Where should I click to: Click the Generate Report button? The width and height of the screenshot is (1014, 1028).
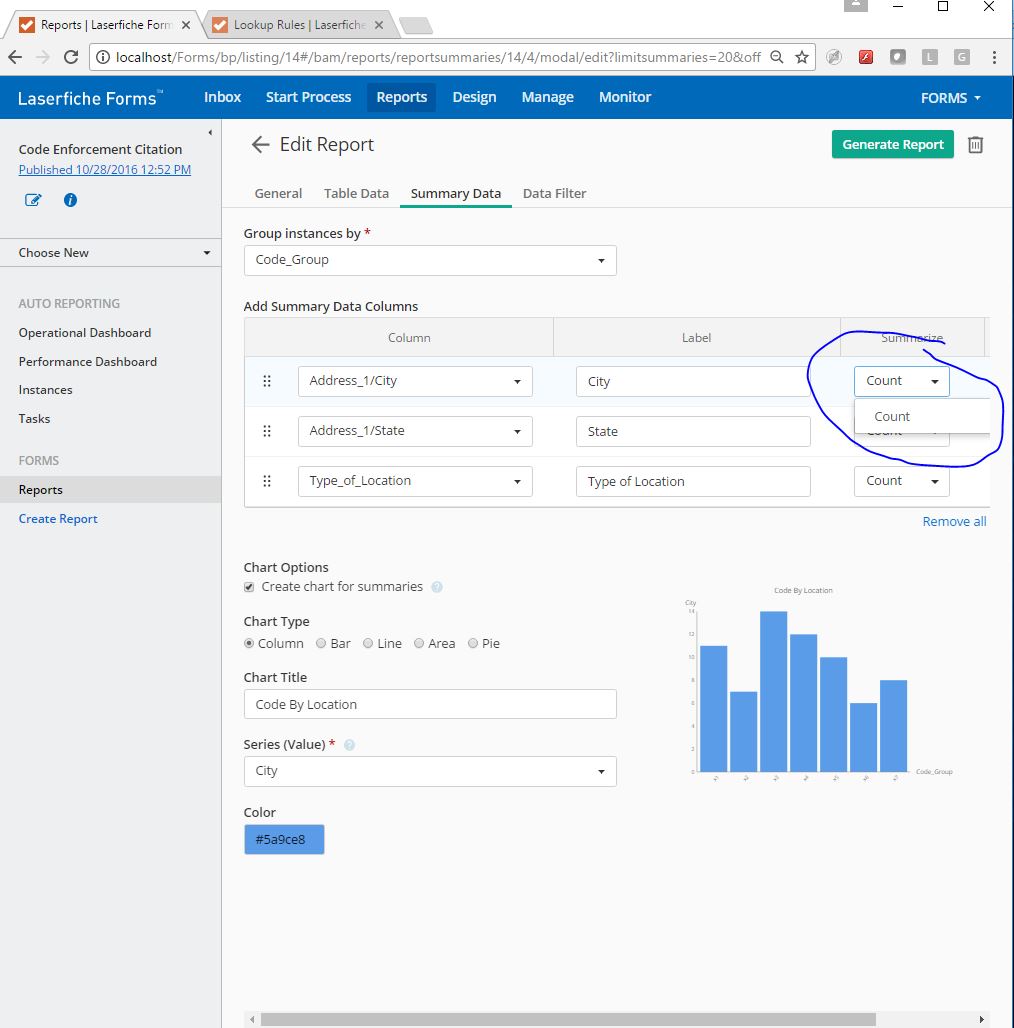892,144
